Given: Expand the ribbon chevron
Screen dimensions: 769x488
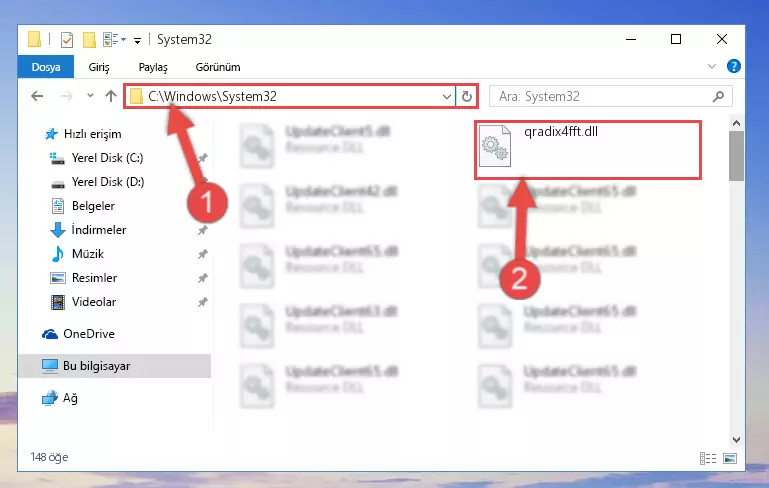Looking at the screenshot, I should (x=712, y=66).
